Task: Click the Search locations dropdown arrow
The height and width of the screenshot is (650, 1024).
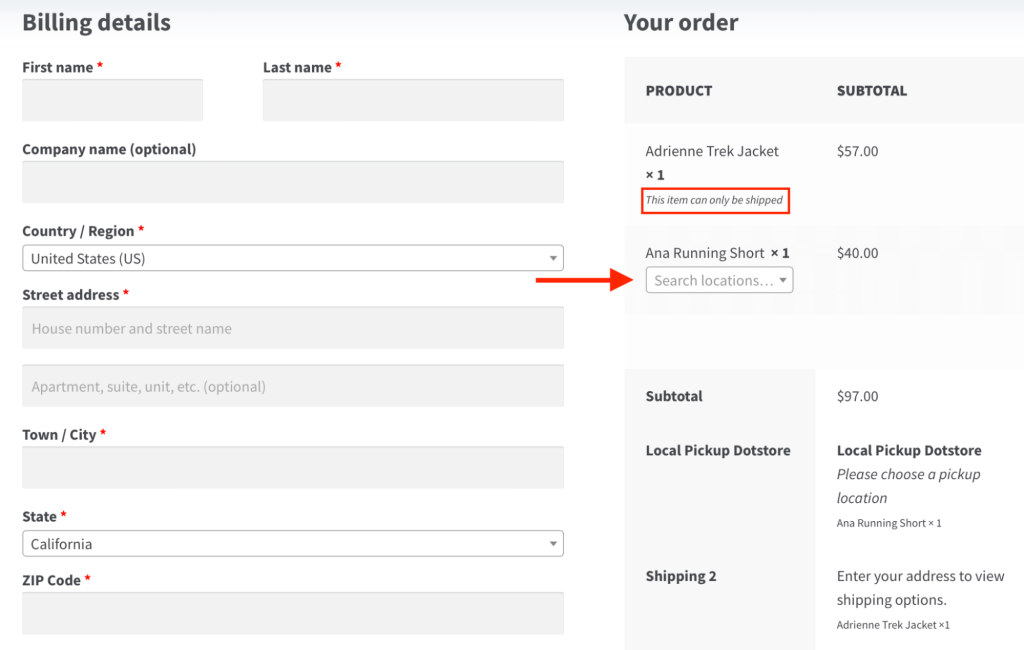Action: [782, 280]
